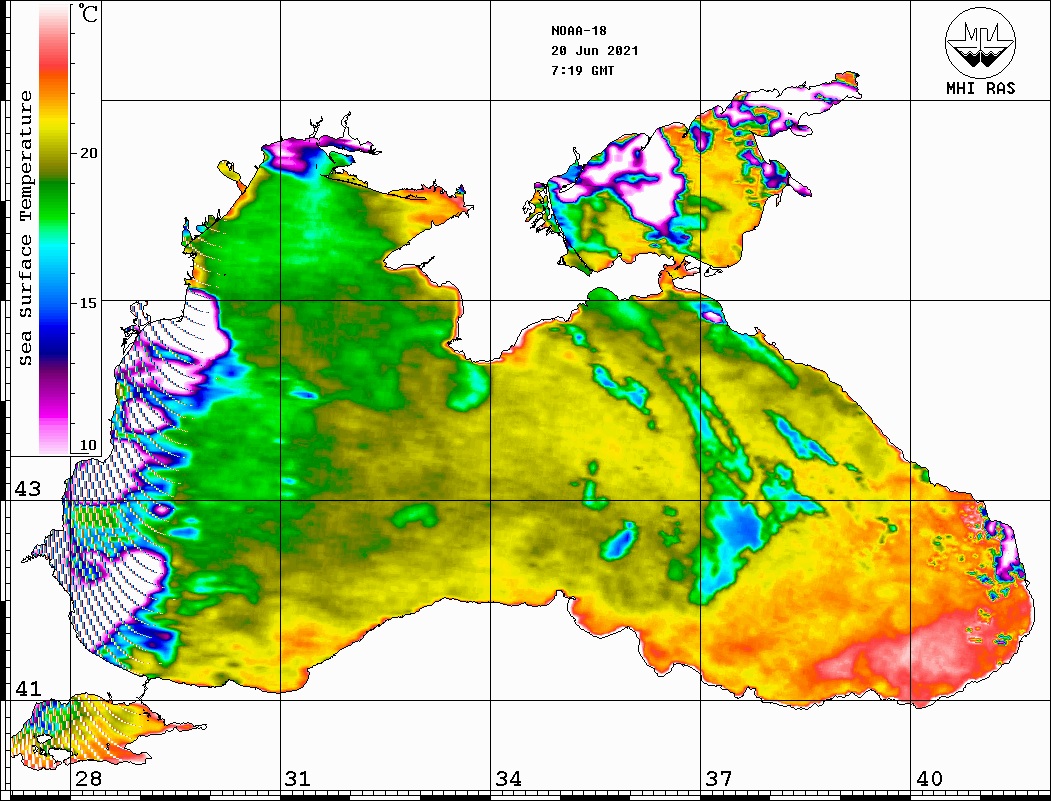Click the MHI RAS circular logo
Screen dimensions: 1051x801
(981, 42)
